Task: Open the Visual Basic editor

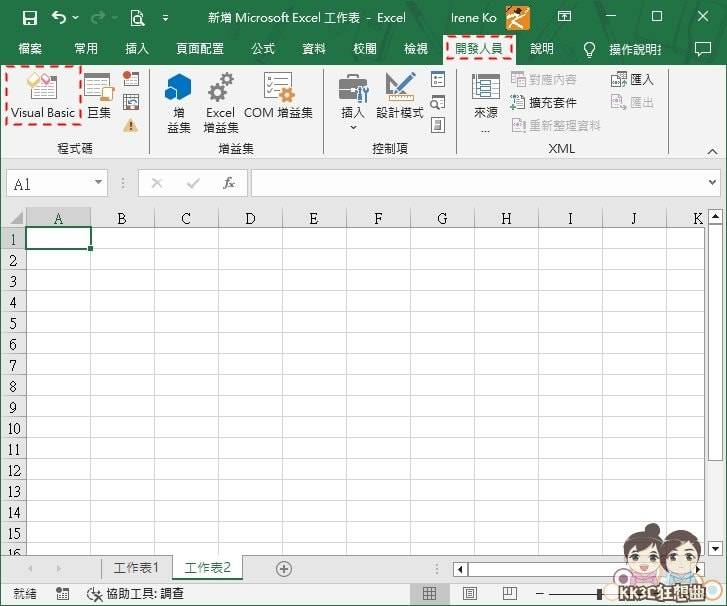Action: (43, 96)
